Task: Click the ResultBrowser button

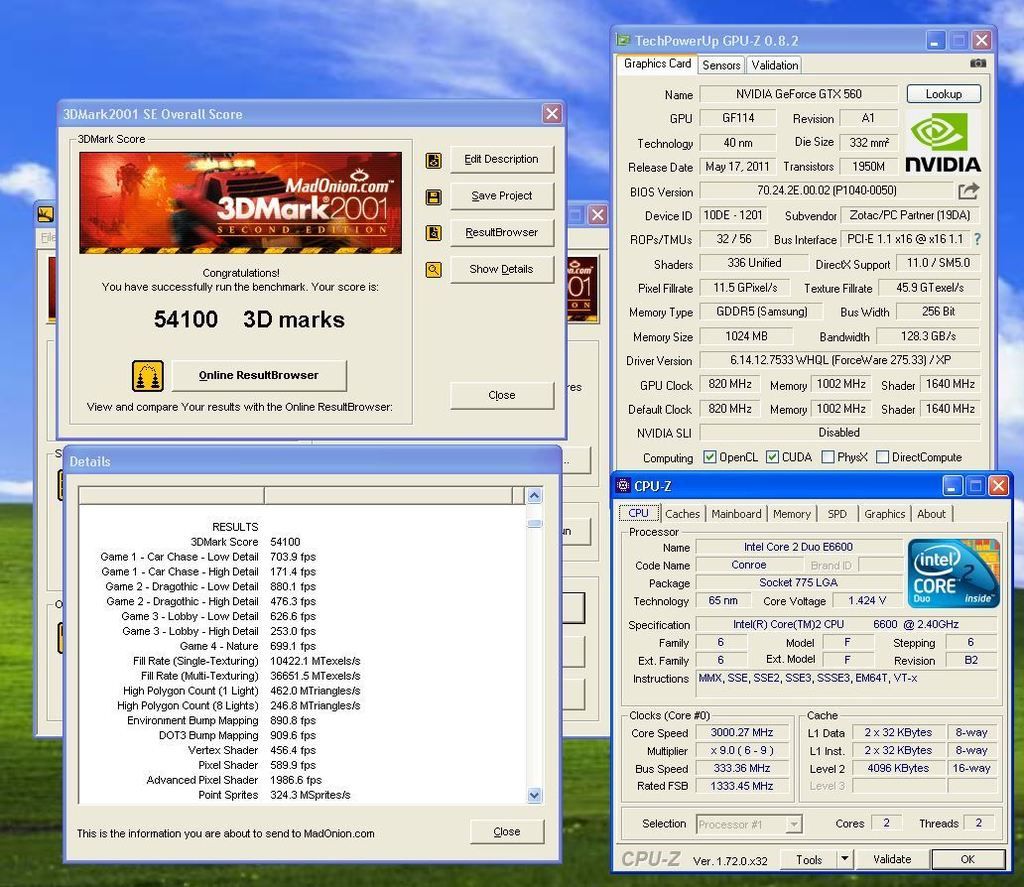Action: (x=502, y=233)
